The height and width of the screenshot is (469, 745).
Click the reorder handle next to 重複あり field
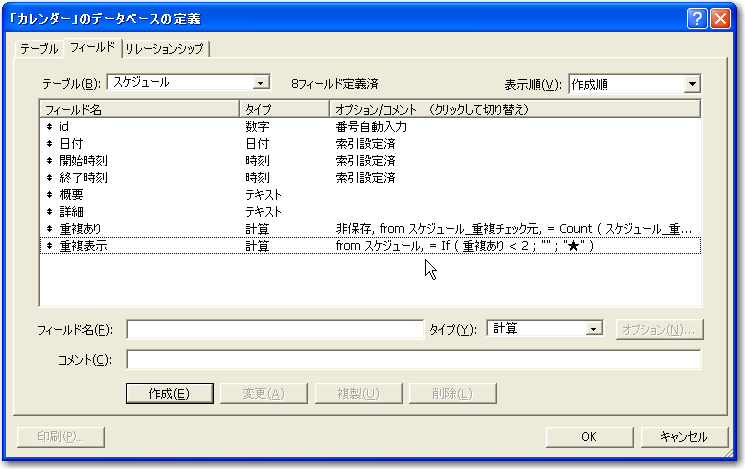(x=49, y=229)
